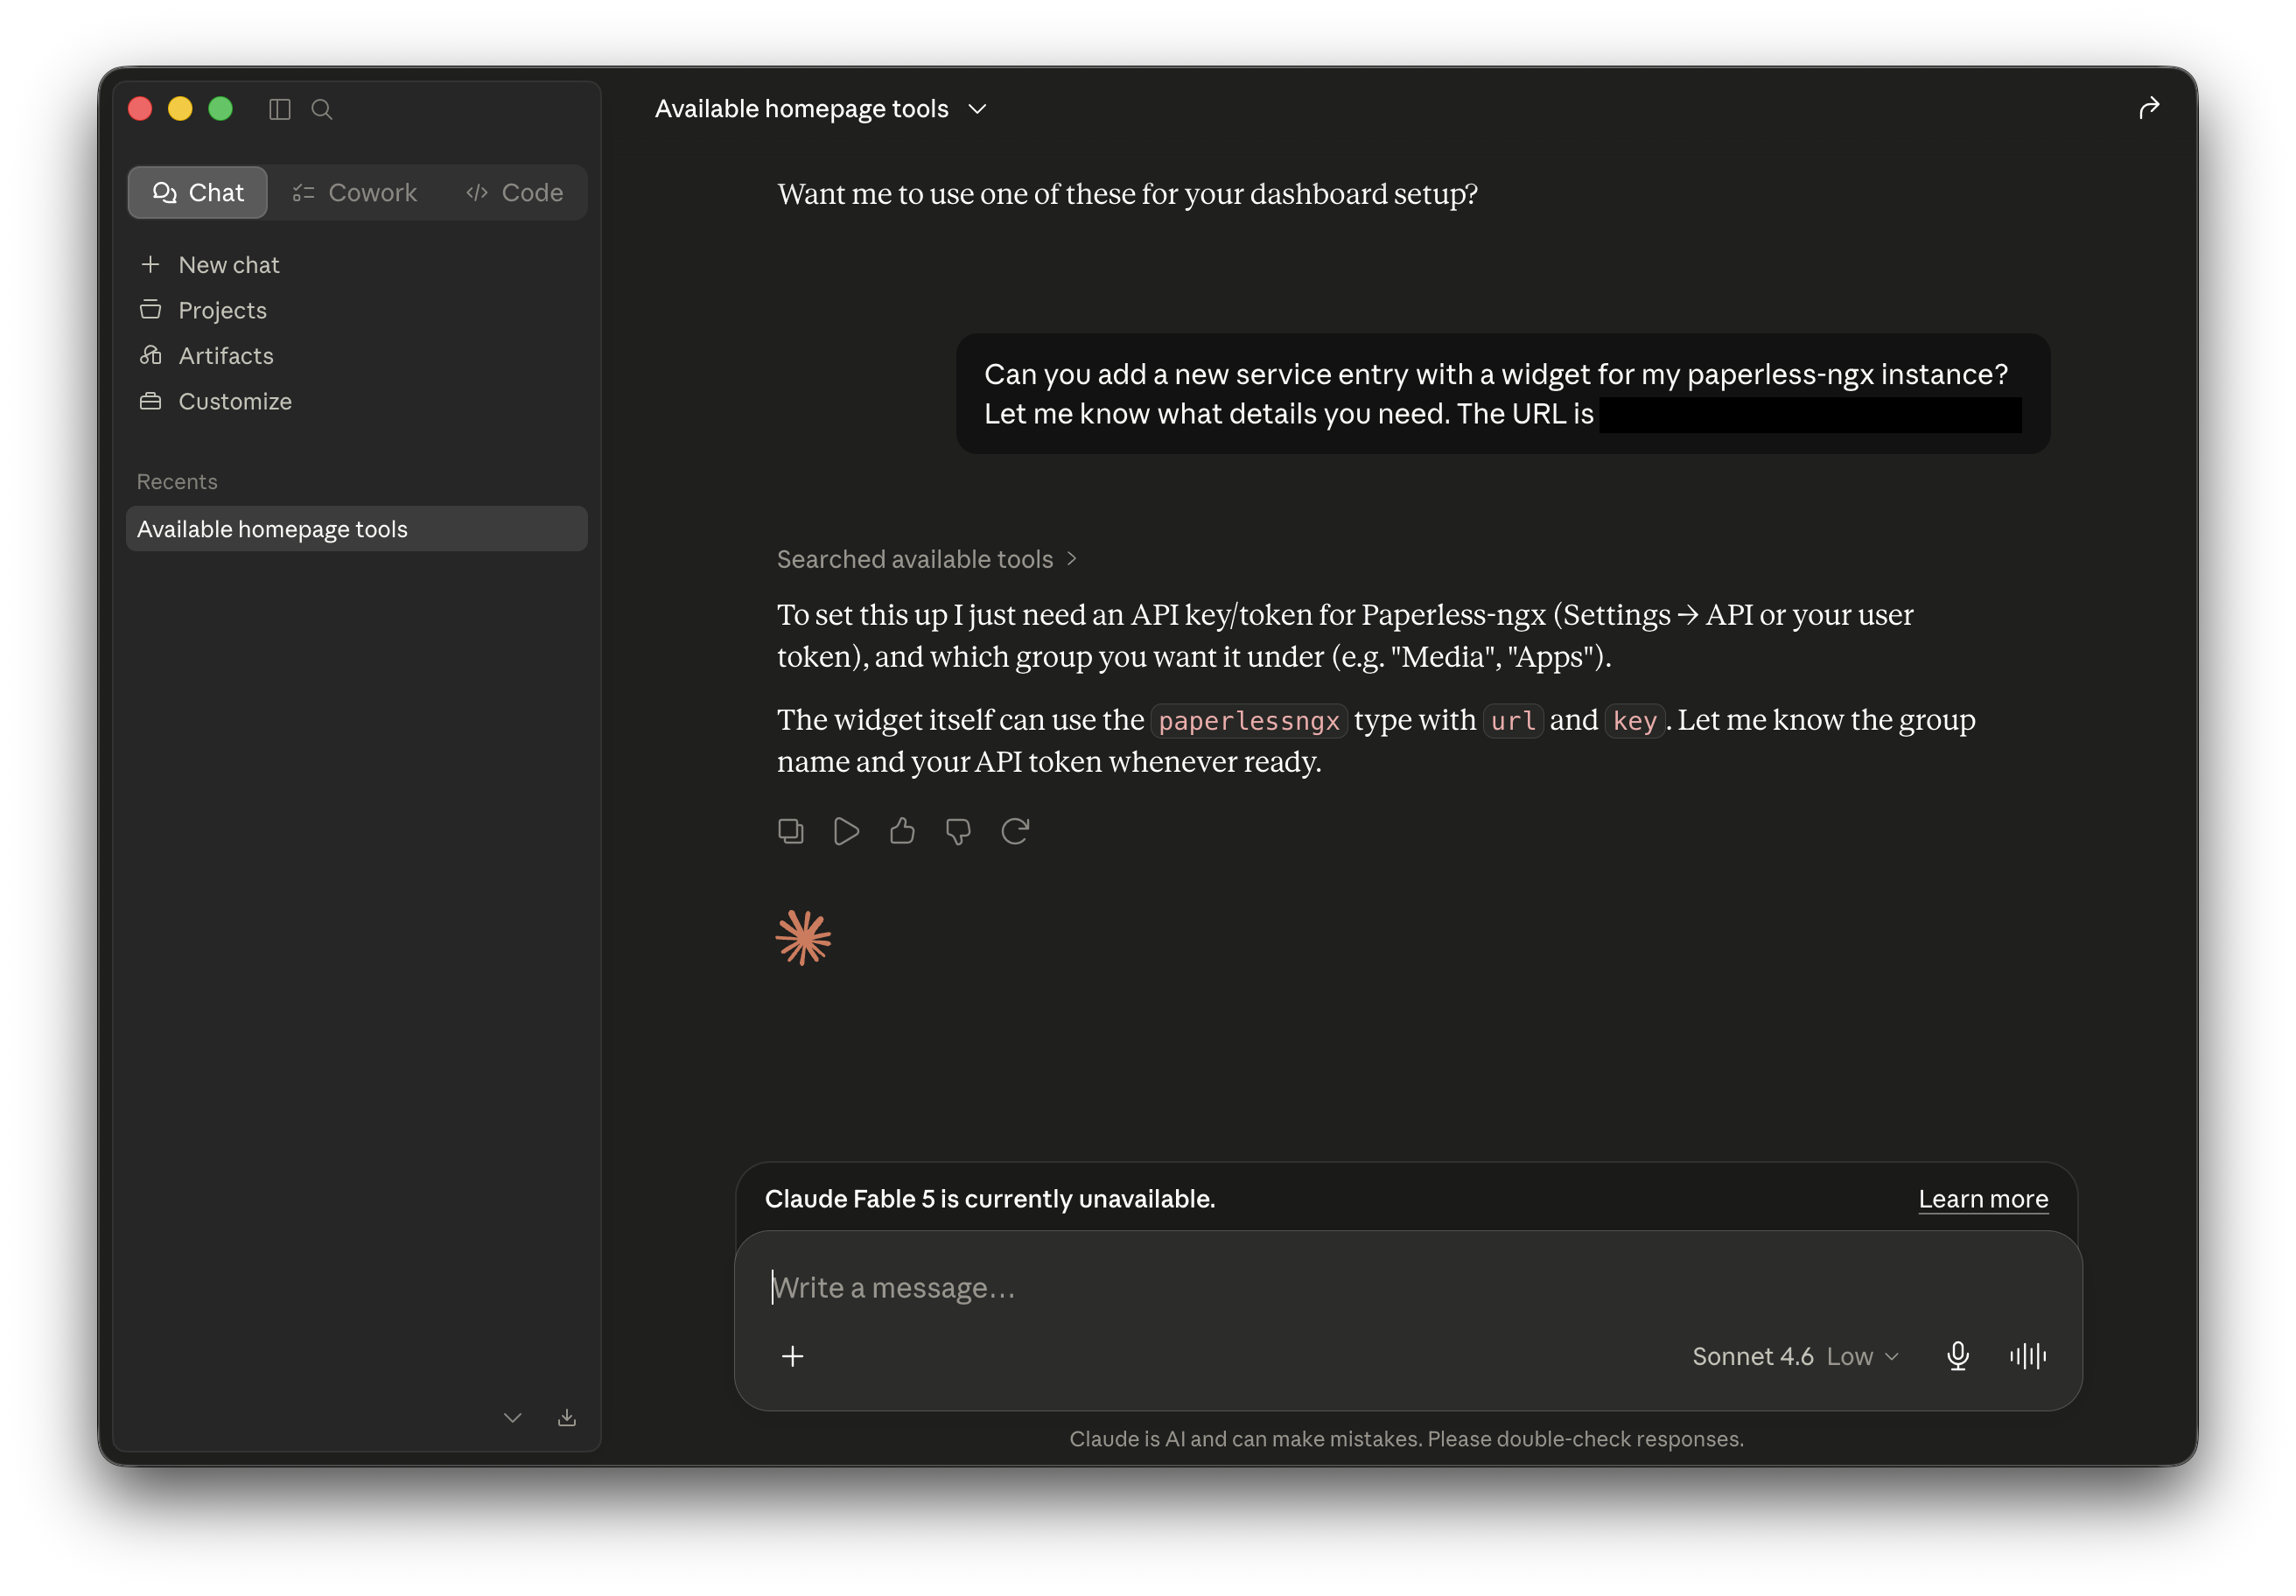Switch to the Cowork tab
The image size is (2296, 1596).
tap(355, 192)
